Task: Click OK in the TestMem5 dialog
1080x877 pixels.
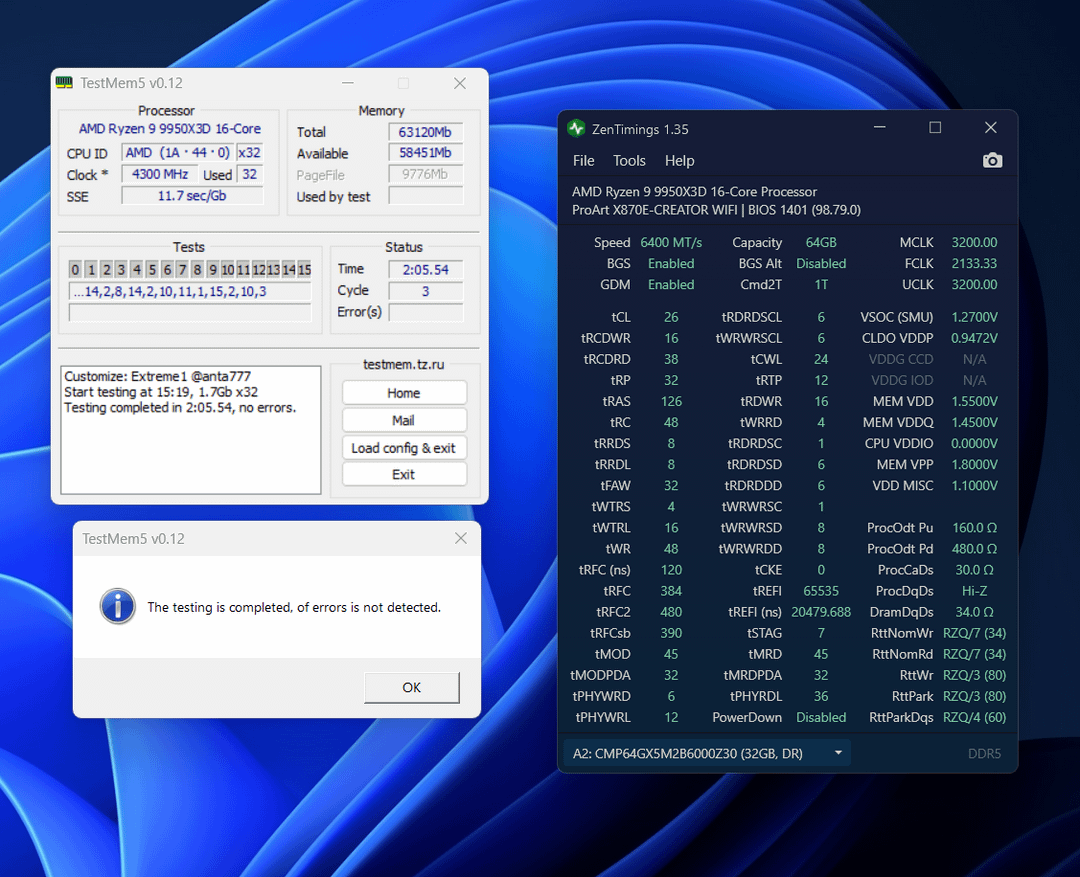Action: point(411,688)
